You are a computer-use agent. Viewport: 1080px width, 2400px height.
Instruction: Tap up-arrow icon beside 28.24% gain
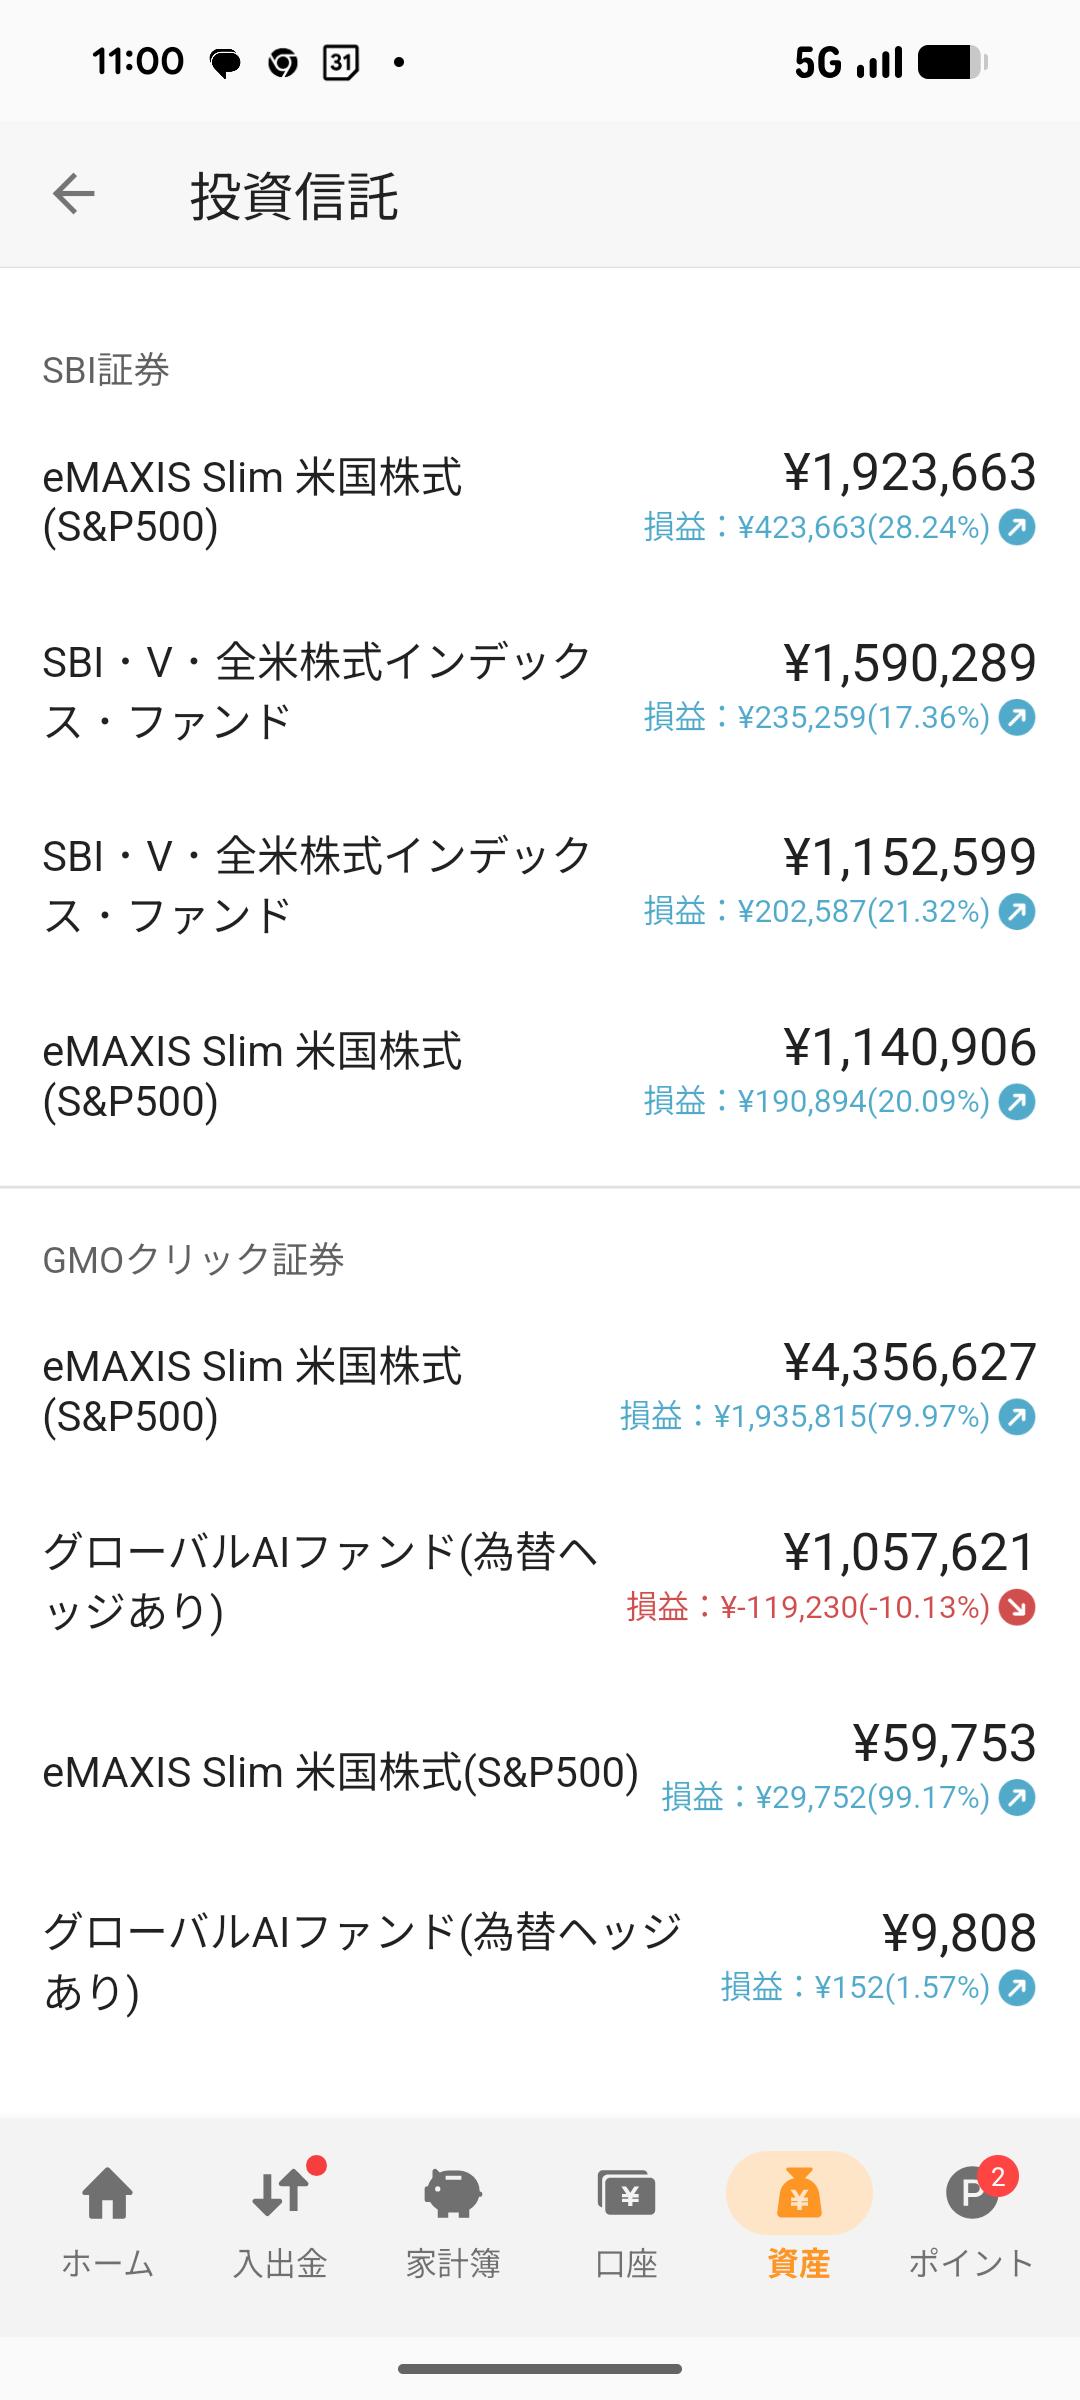[x=1017, y=527]
